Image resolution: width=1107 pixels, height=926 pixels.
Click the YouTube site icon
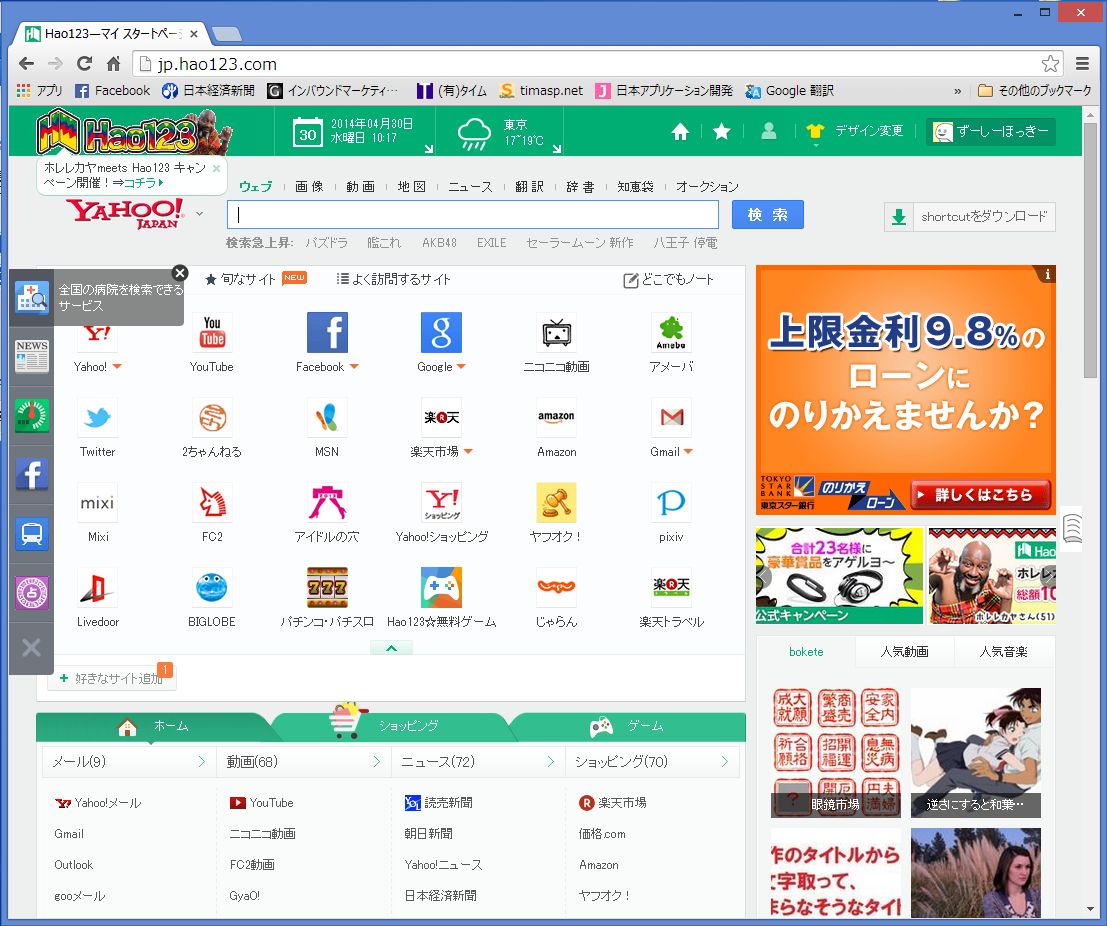212,333
